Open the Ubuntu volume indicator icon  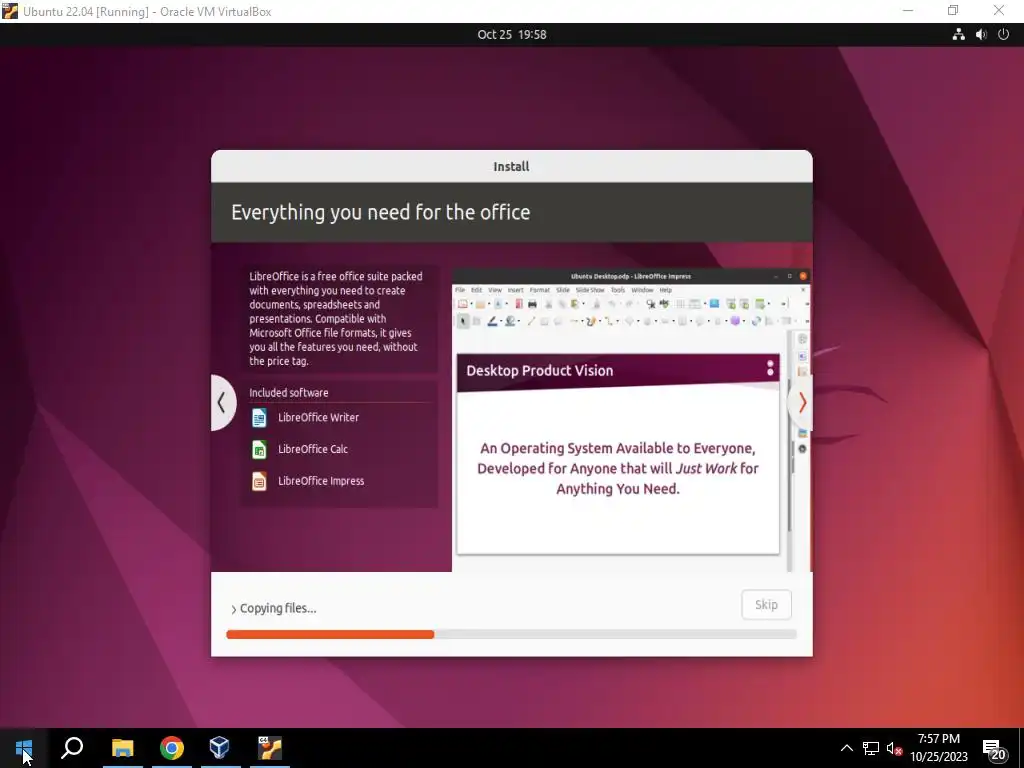(981, 35)
